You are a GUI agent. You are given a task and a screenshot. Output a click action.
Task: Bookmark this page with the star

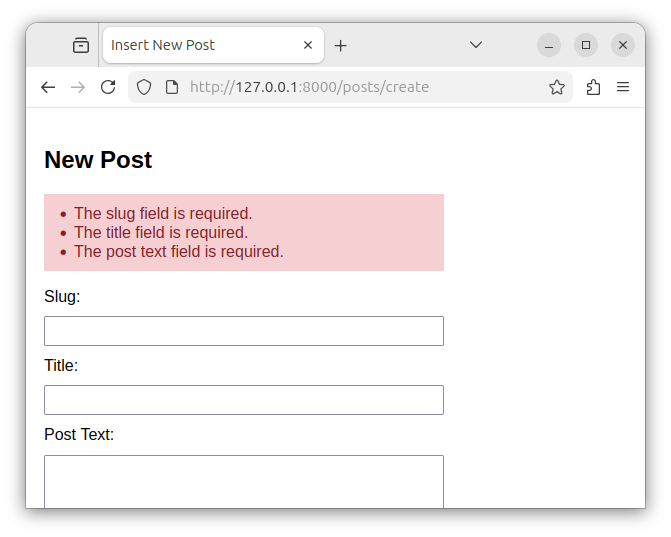(x=557, y=87)
